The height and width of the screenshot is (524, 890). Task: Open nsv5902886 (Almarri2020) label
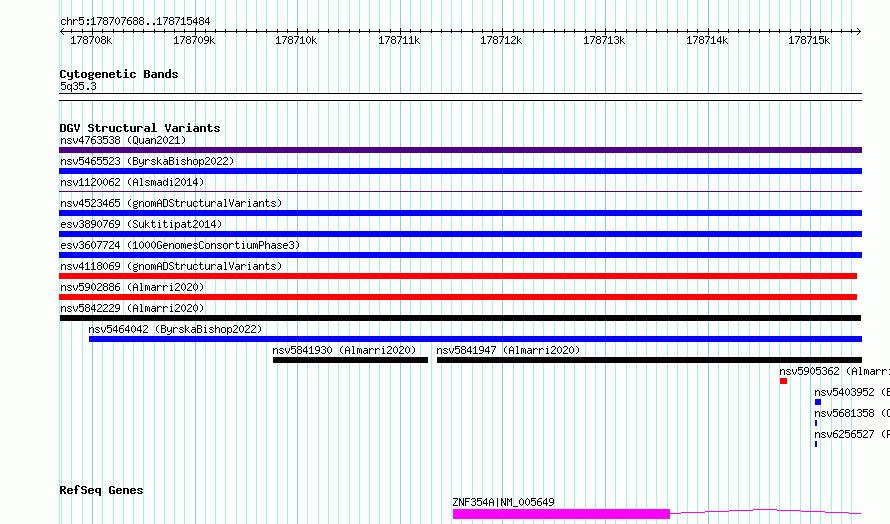pyautogui.click(x=132, y=287)
